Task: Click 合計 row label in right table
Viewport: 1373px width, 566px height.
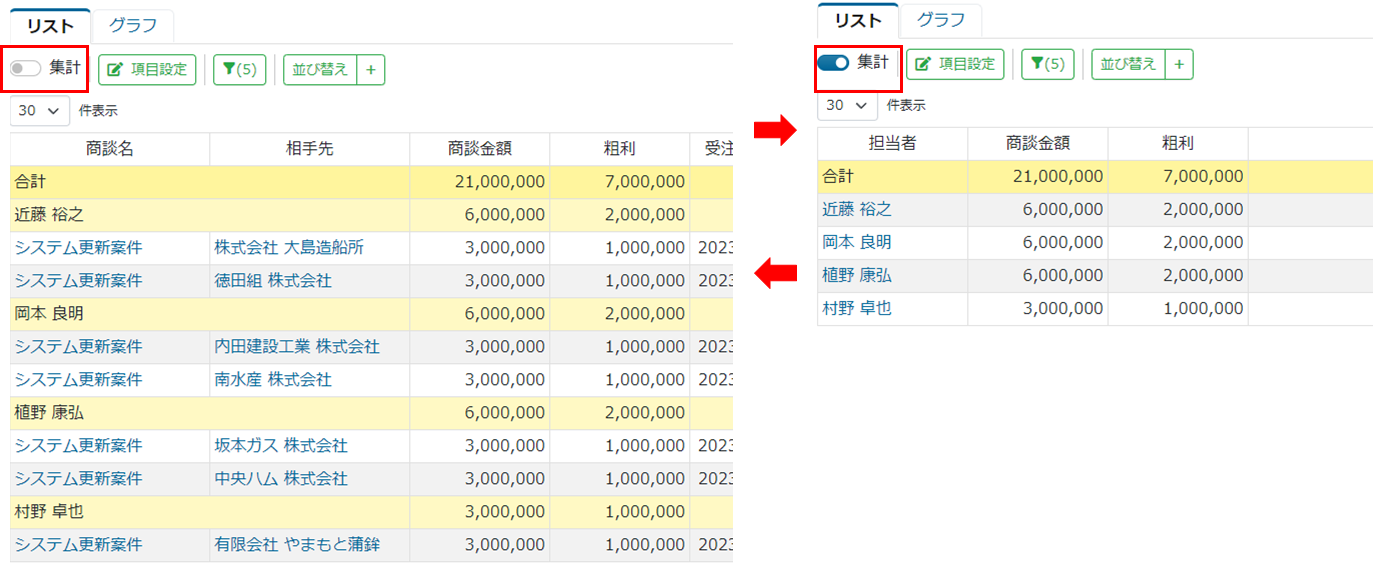Action: point(838,176)
